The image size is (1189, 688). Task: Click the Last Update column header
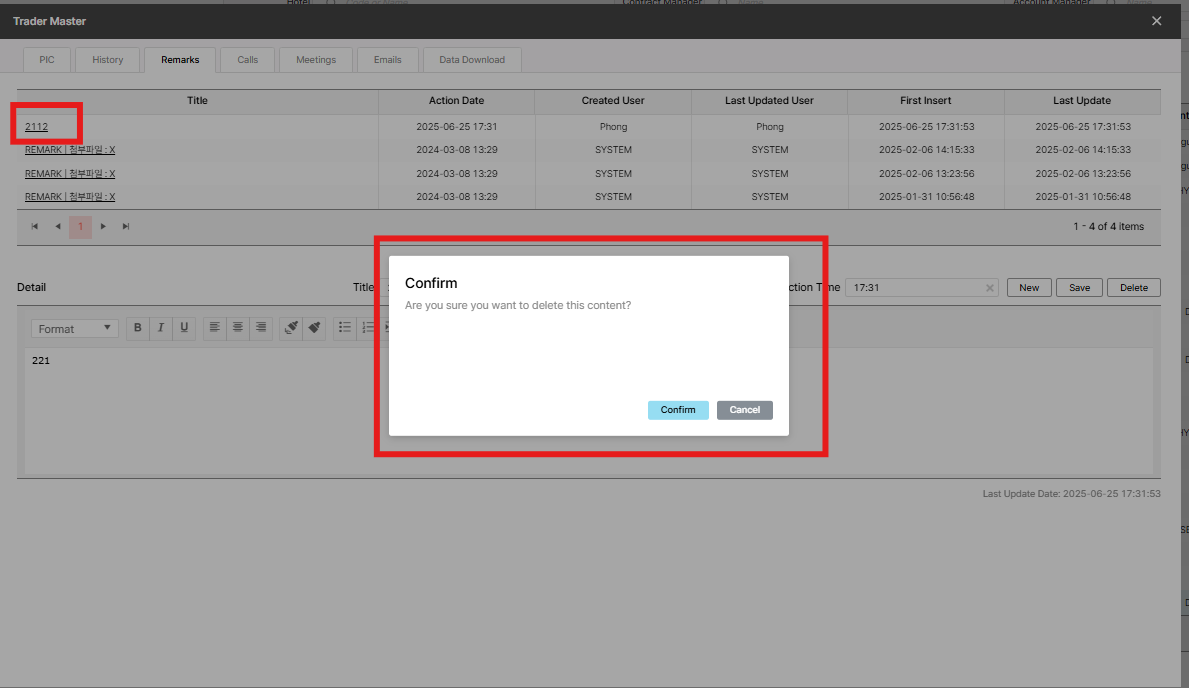(x=1082, y=101)
